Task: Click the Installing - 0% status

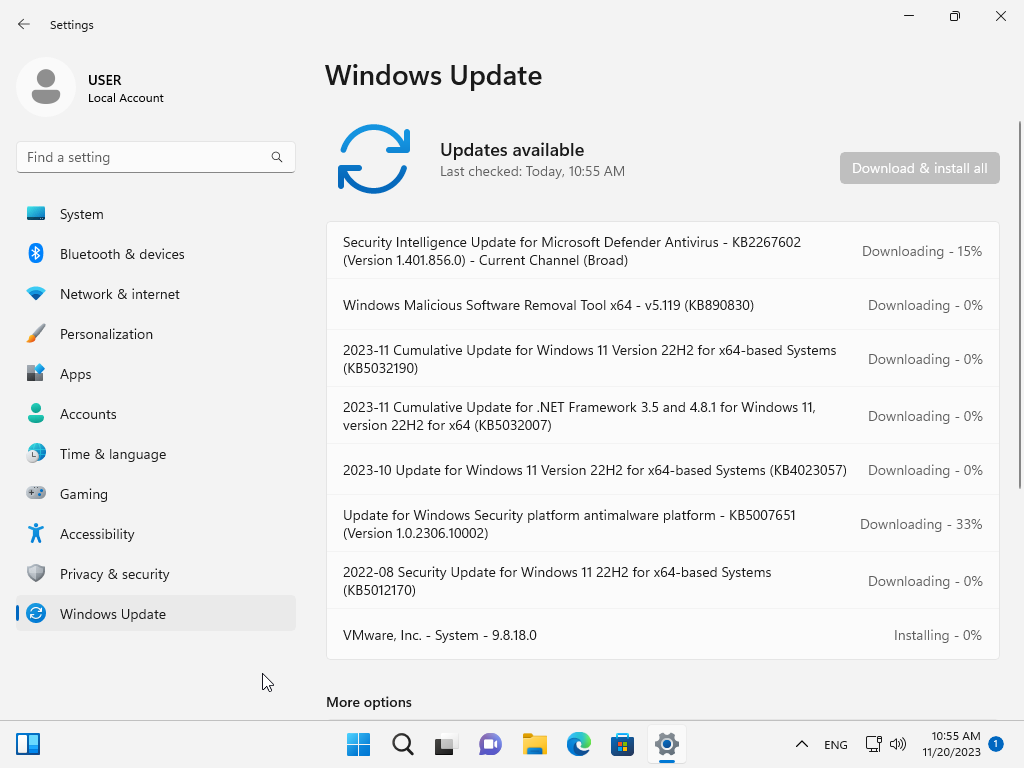Action: 937,635
